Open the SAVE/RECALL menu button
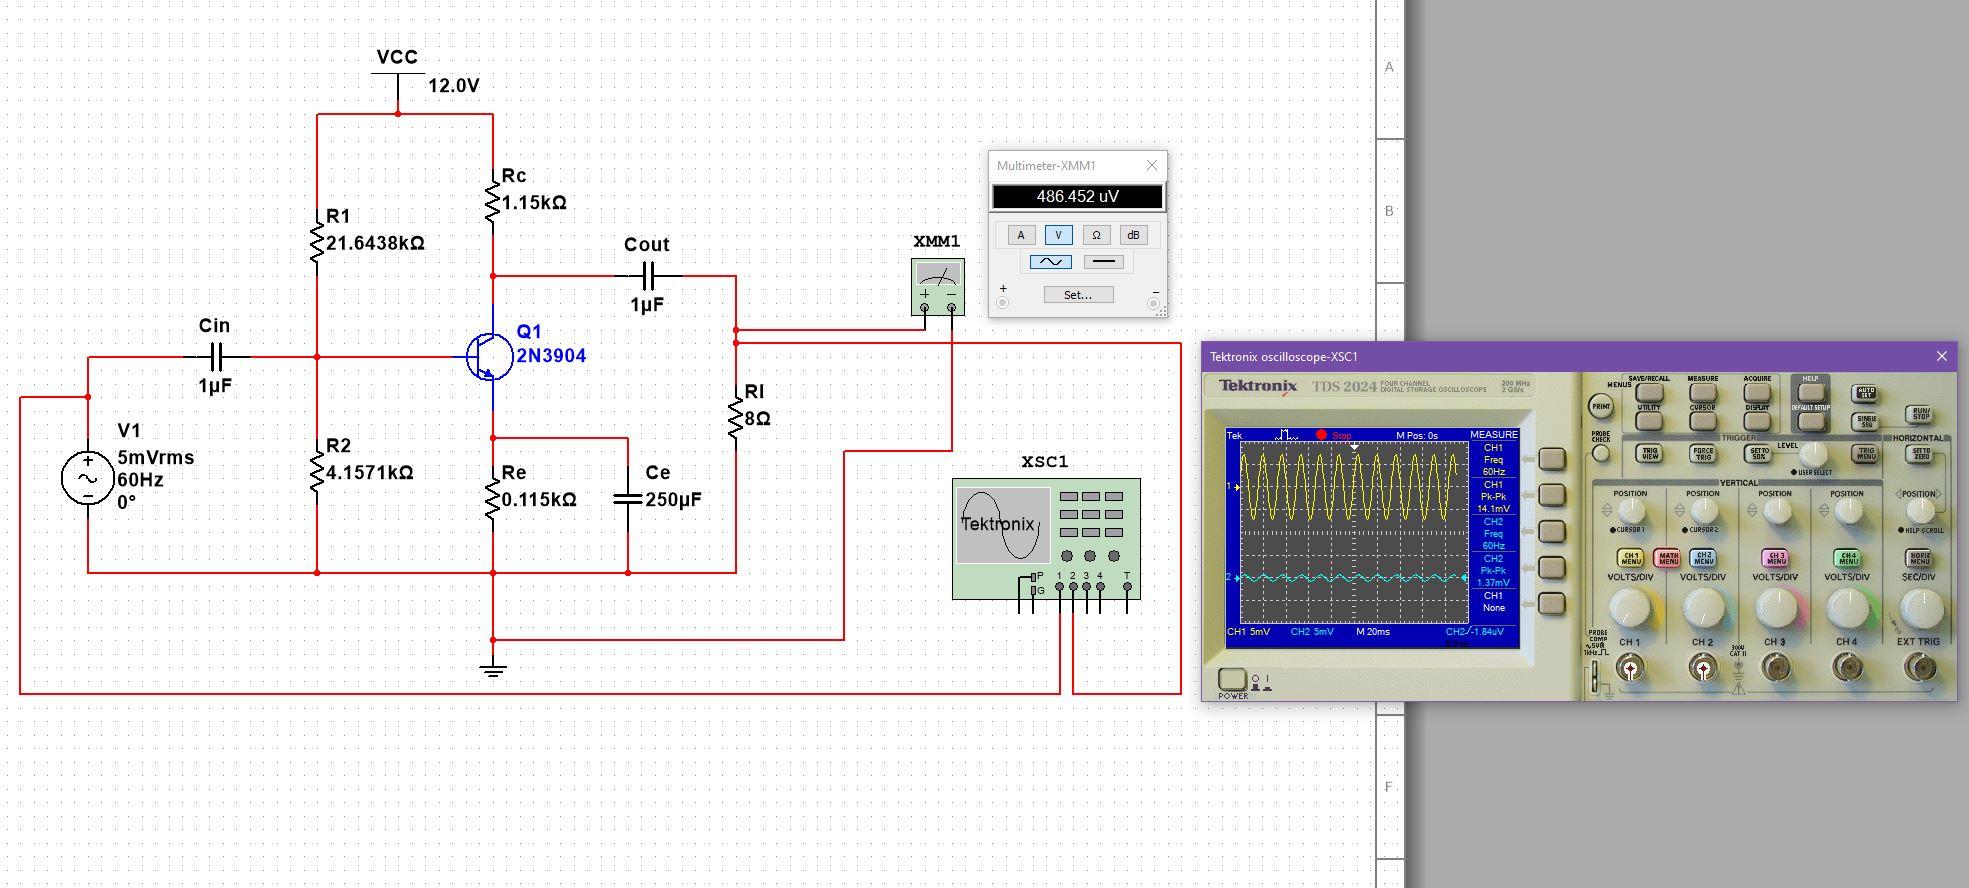The height and width of the screenshot is (888, 1969). (x=1649, y=392)
